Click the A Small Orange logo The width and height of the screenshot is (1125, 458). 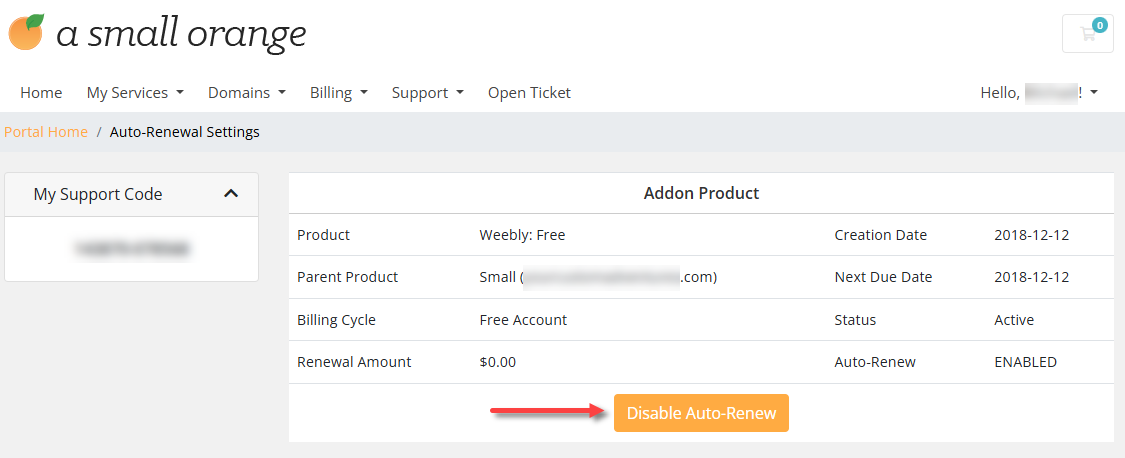(157, 34)
